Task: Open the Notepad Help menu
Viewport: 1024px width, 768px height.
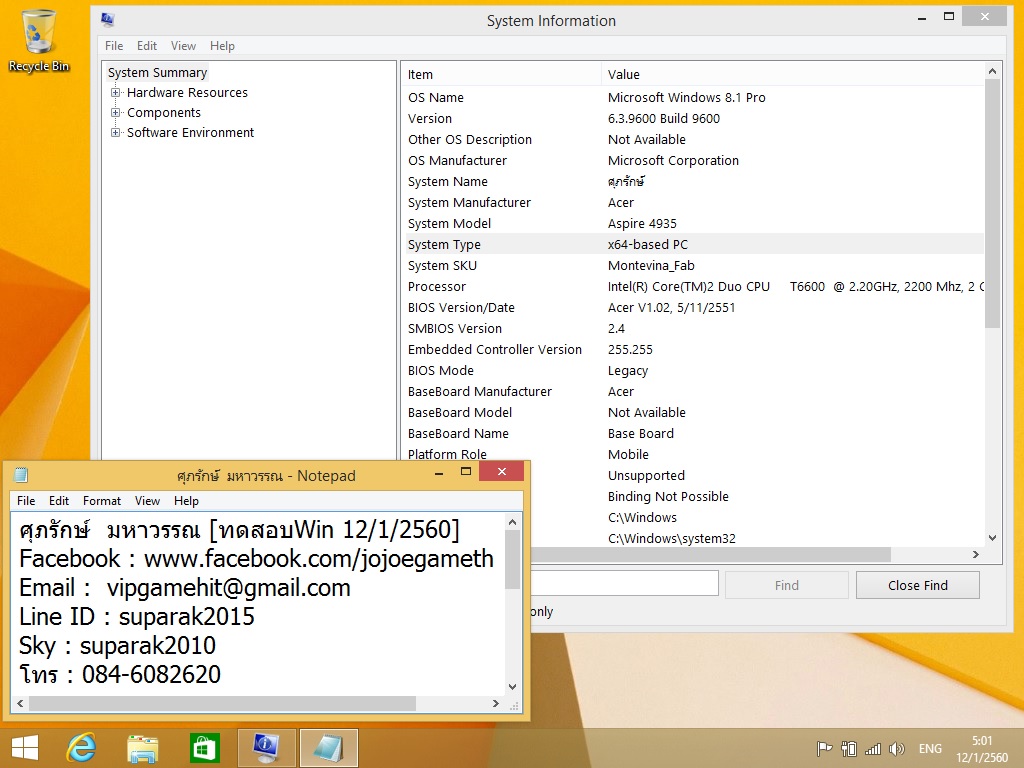Action: (186, 501)
